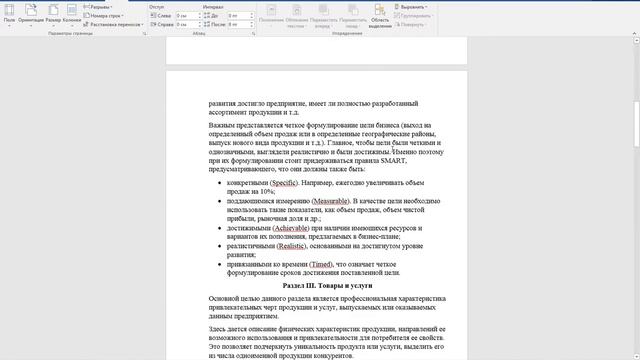Open the Поля (Margins) menu
Screen dimensions: 640x360
(x=9, y=16)
